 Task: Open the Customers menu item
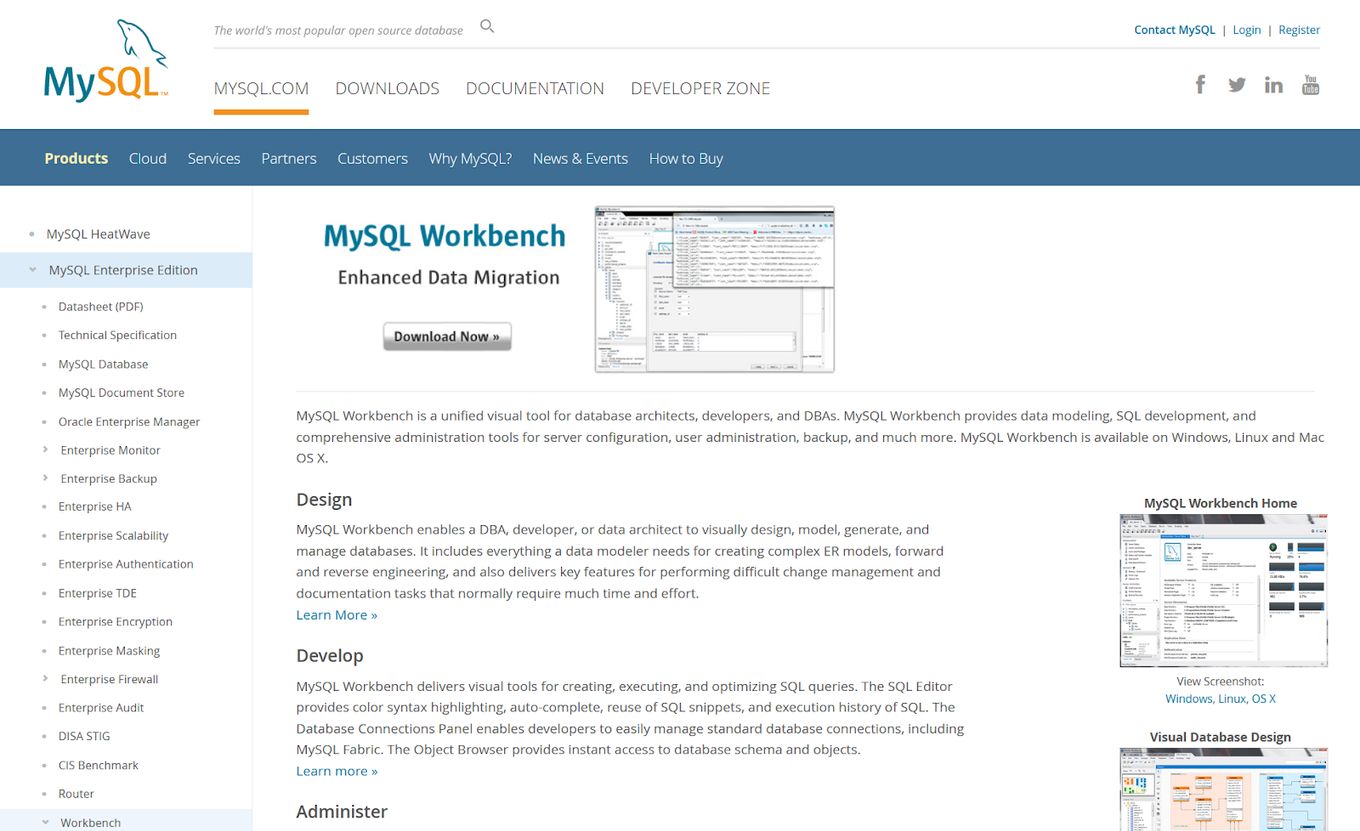click(372, 158)
